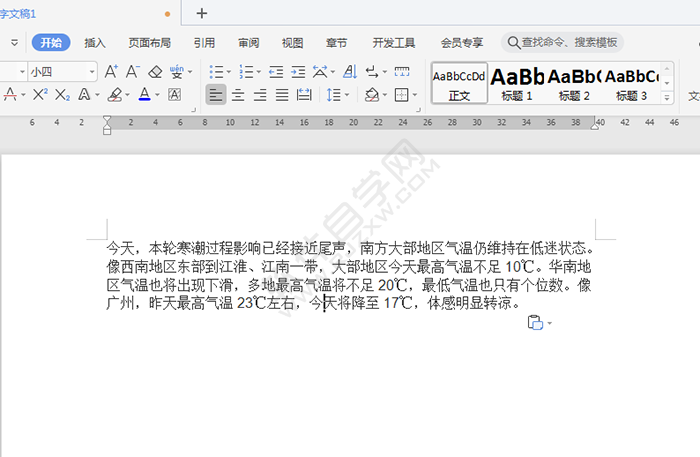Switch to the 审阅 tab
Viewport: 700px width, 457px height.
tap(248, 43)
